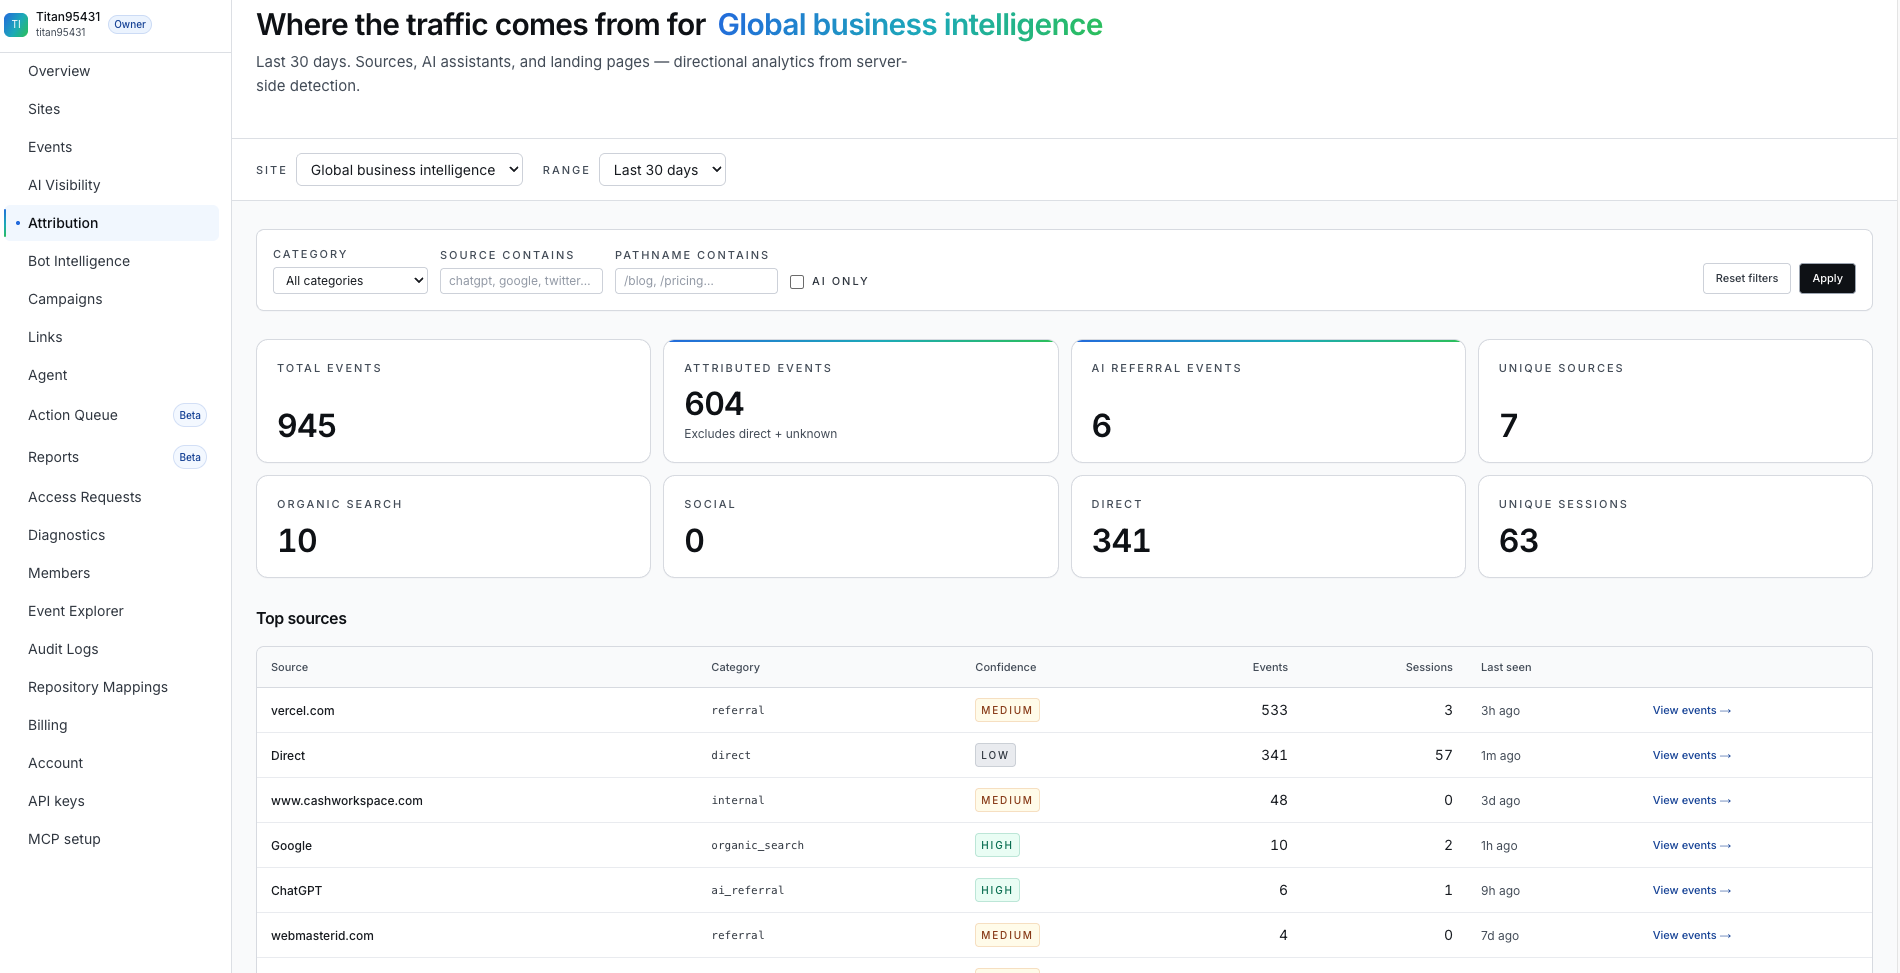Click the Attributed Events 604 card
The image size is (1900, 973).
(x=860, y=401)
